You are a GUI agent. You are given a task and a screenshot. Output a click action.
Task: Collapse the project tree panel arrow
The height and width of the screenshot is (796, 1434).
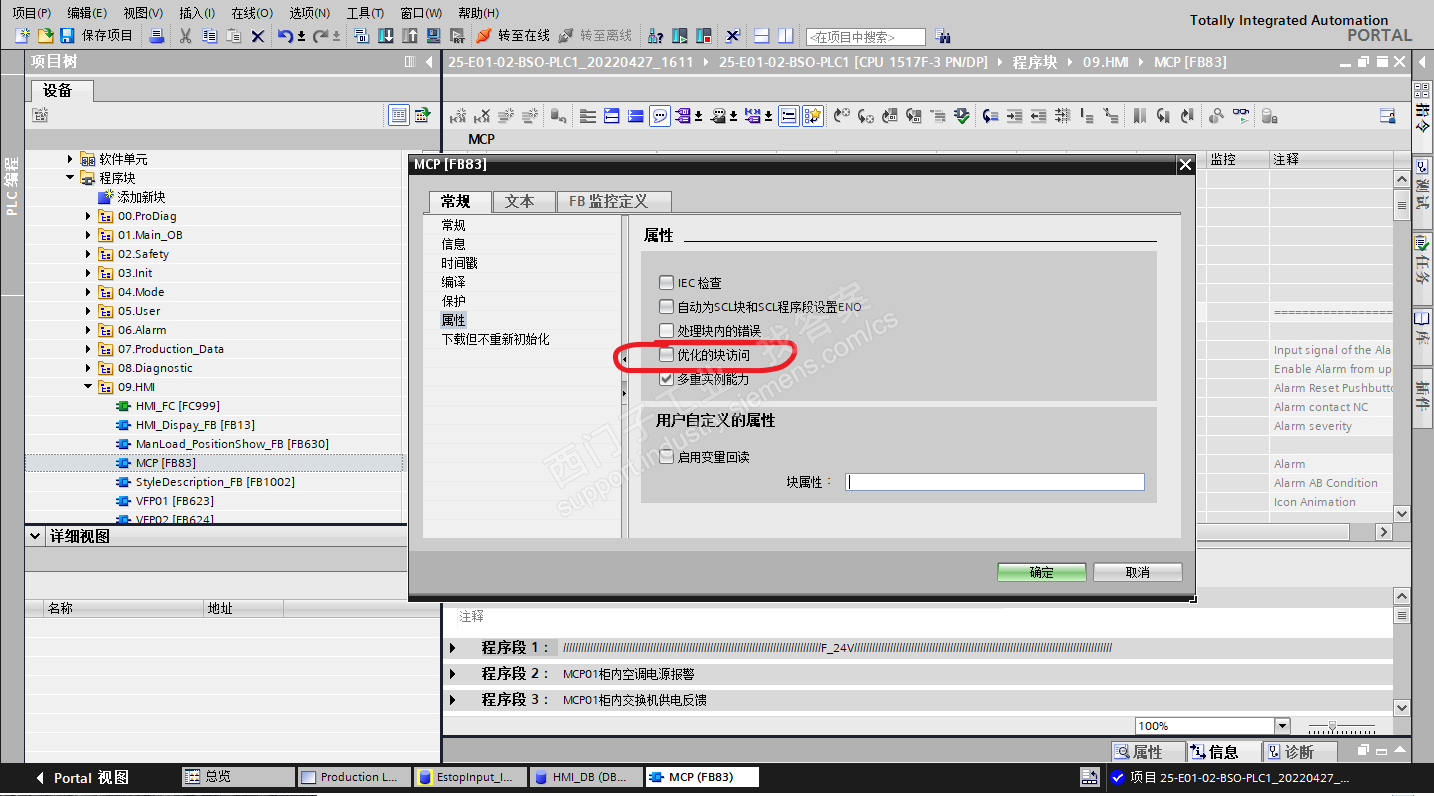point(429,62)
